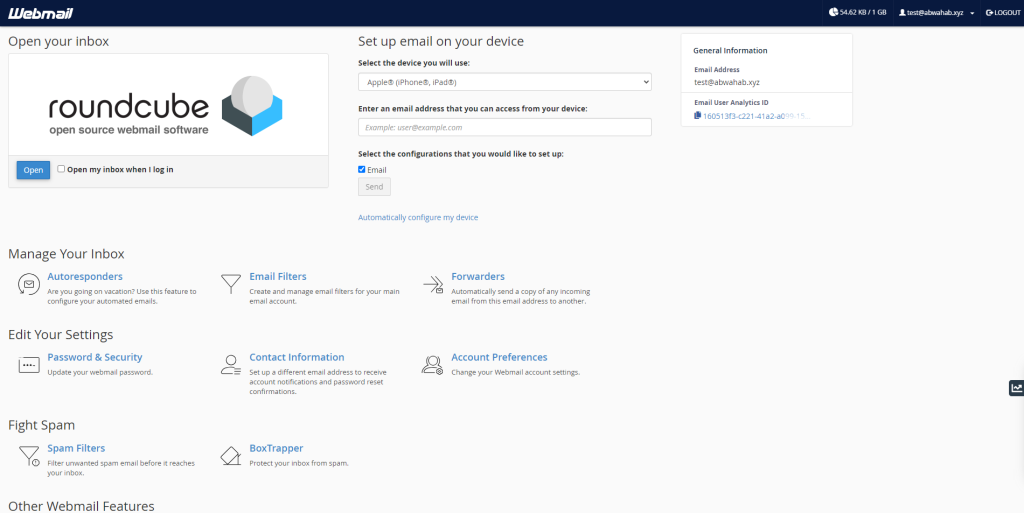1024x513 pixels.
Task: Click the BoxTrapper icon
Action: pos(231,456)
